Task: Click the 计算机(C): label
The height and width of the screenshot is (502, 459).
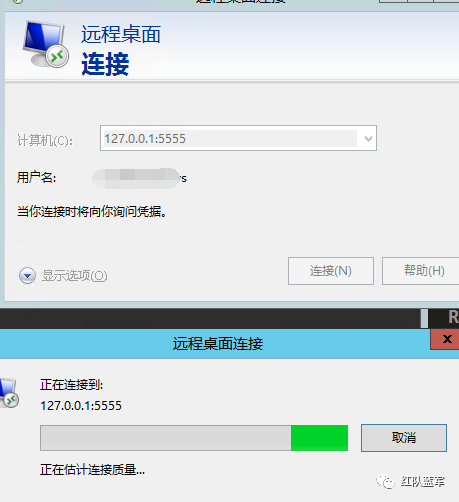Action: (x=45, y=140)
